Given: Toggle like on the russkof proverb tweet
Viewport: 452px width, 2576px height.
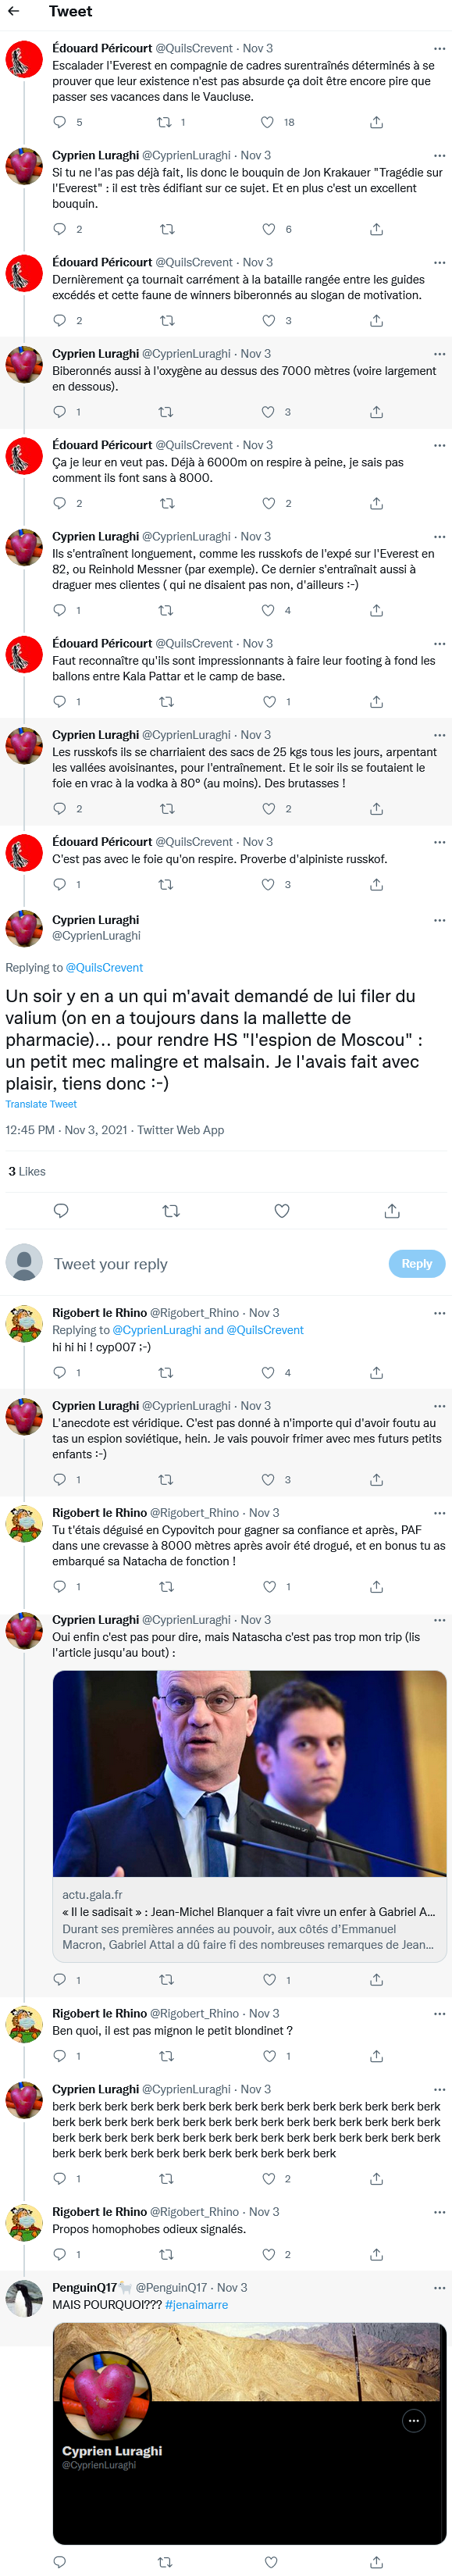Looking at the screenshot, I should [x=266, y=884].
